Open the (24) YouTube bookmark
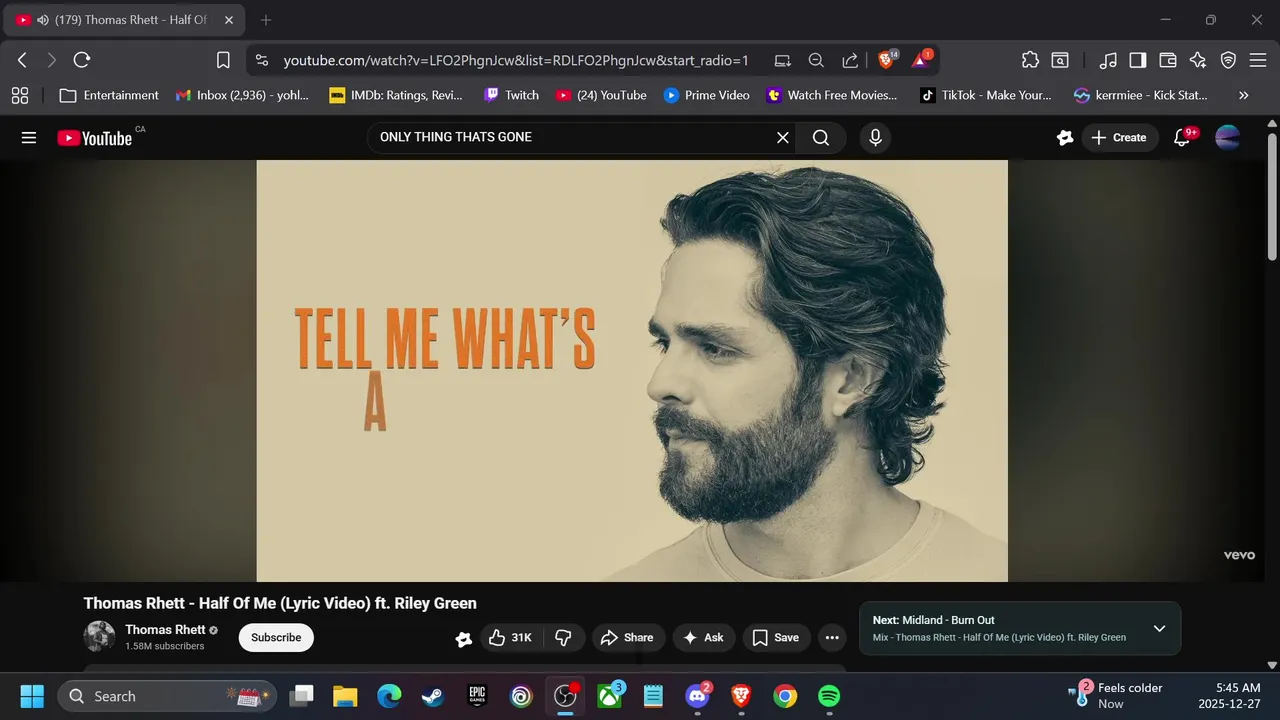This screenshot has height=720, width=1280. click(x=601, y=95)
